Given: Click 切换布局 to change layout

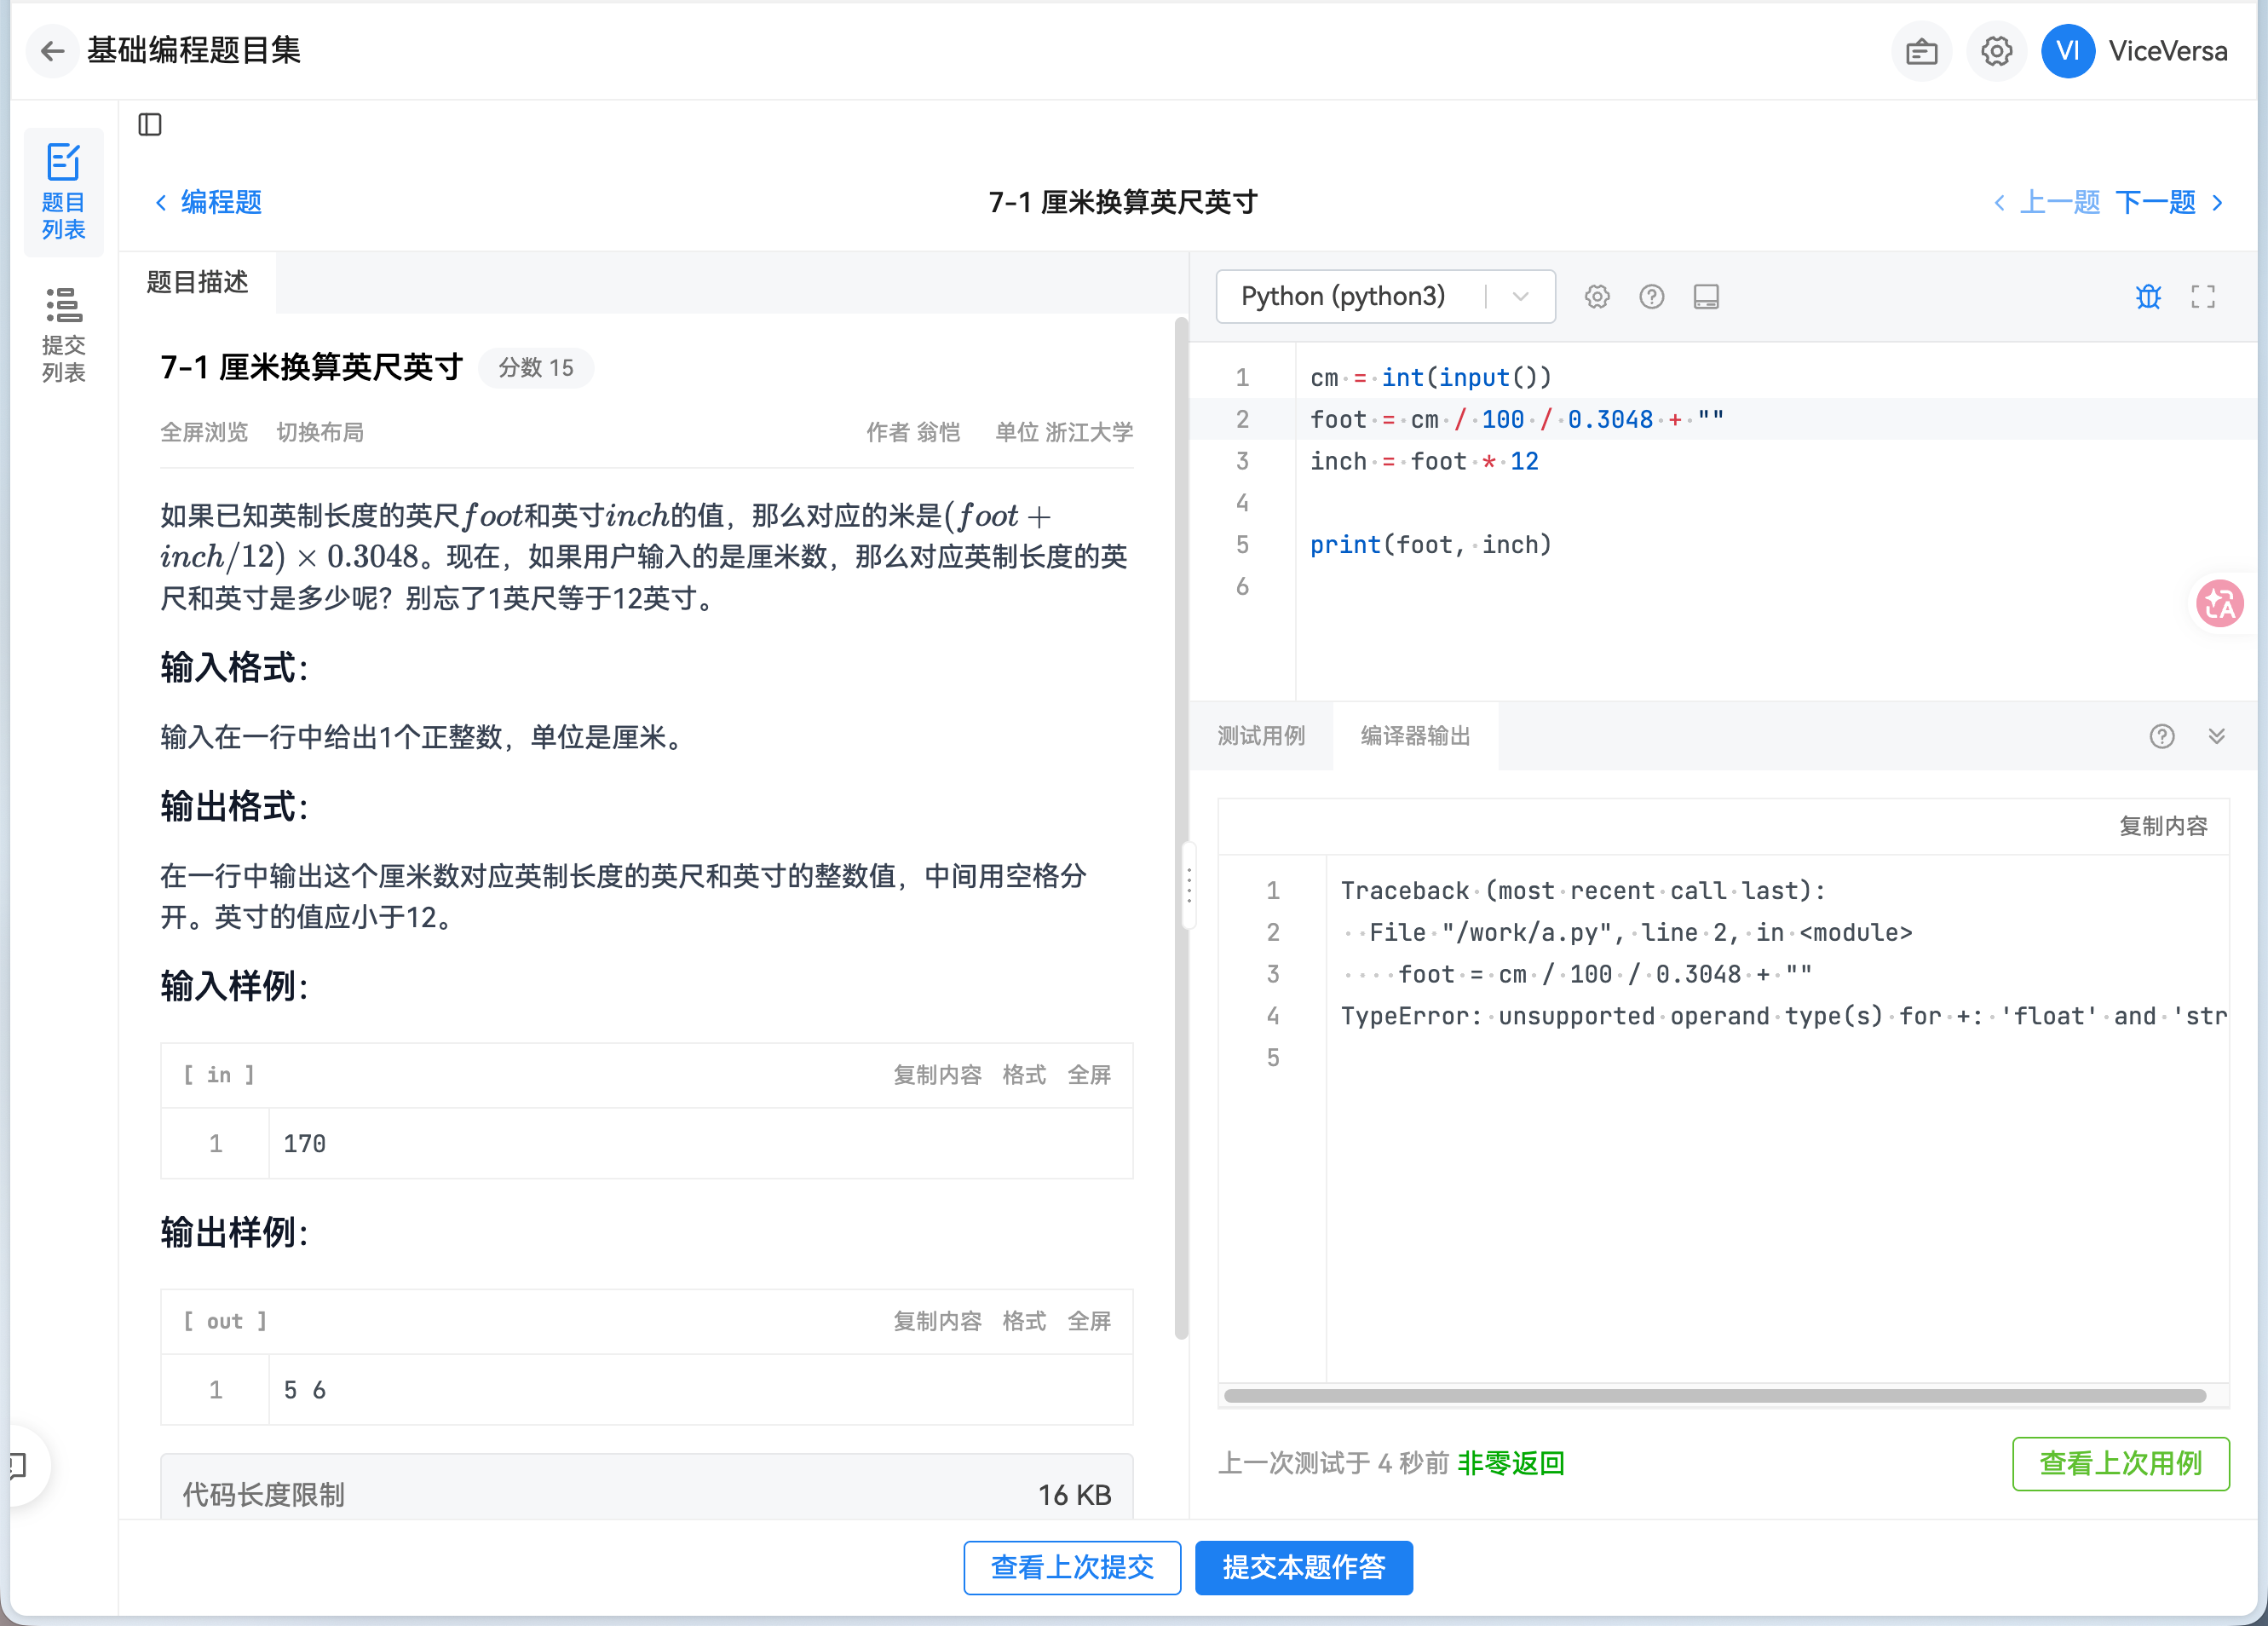Looking at the screenshot, I should [320, 433].
